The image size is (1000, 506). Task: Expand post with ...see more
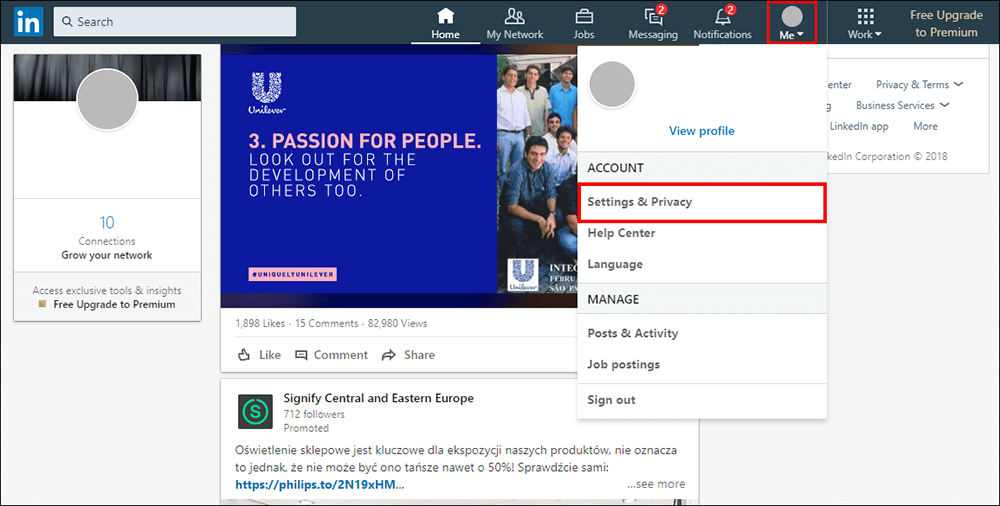(656, 484)
